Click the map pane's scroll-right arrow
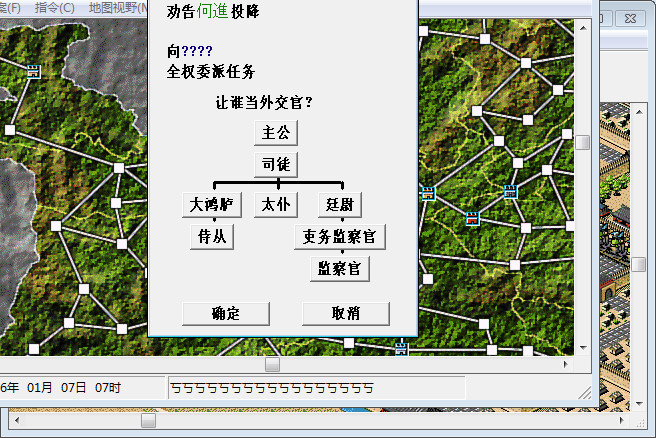 pos(566,364)
